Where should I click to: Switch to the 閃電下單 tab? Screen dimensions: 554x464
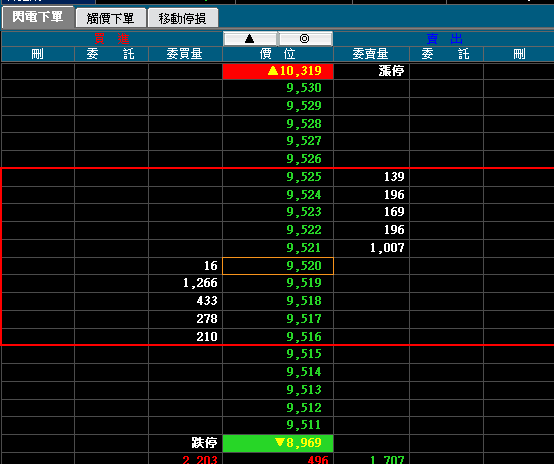pyautogui.click(x=38, y=17)
